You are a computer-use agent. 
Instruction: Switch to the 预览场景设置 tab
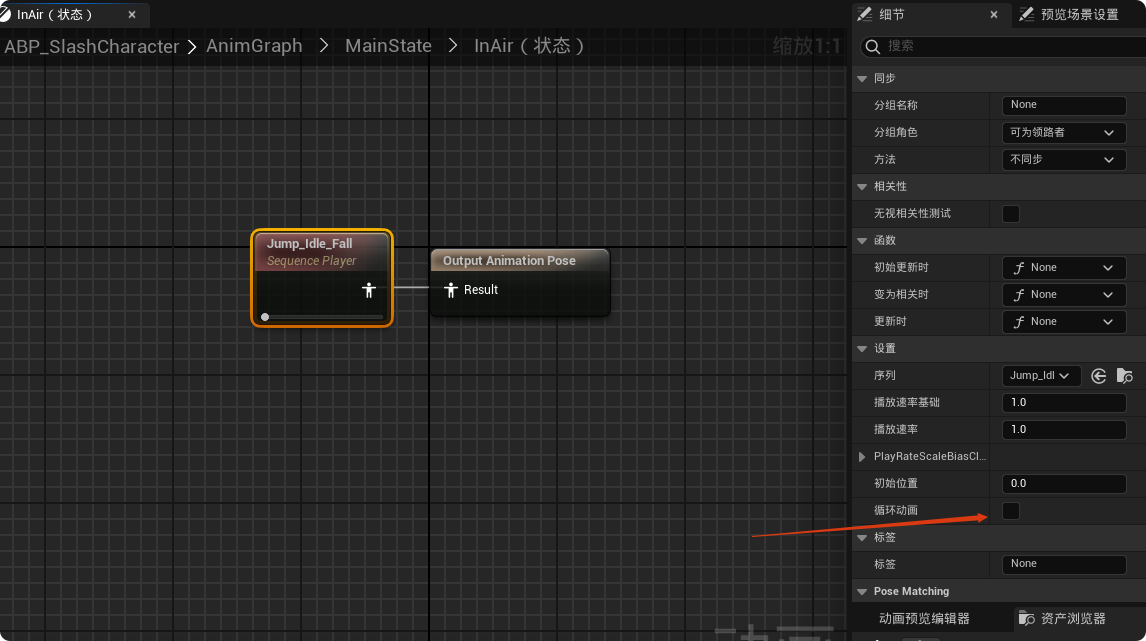[x=1079, y=15]
